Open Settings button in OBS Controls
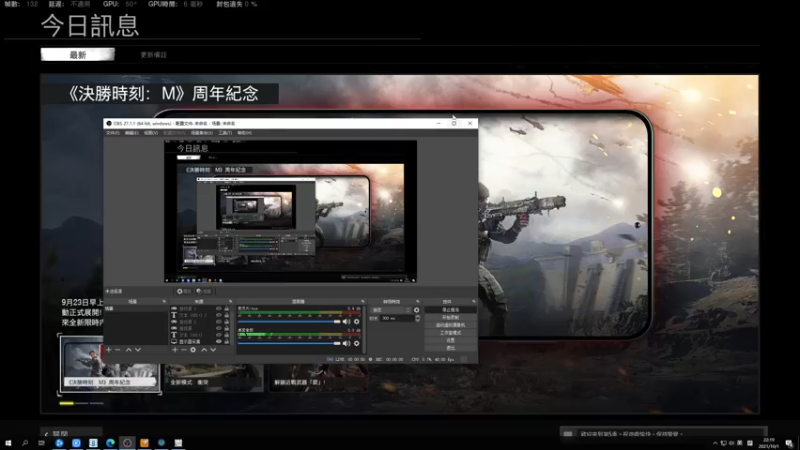The image size is (800, 450). pyautogui.click(x=451, y=340)
